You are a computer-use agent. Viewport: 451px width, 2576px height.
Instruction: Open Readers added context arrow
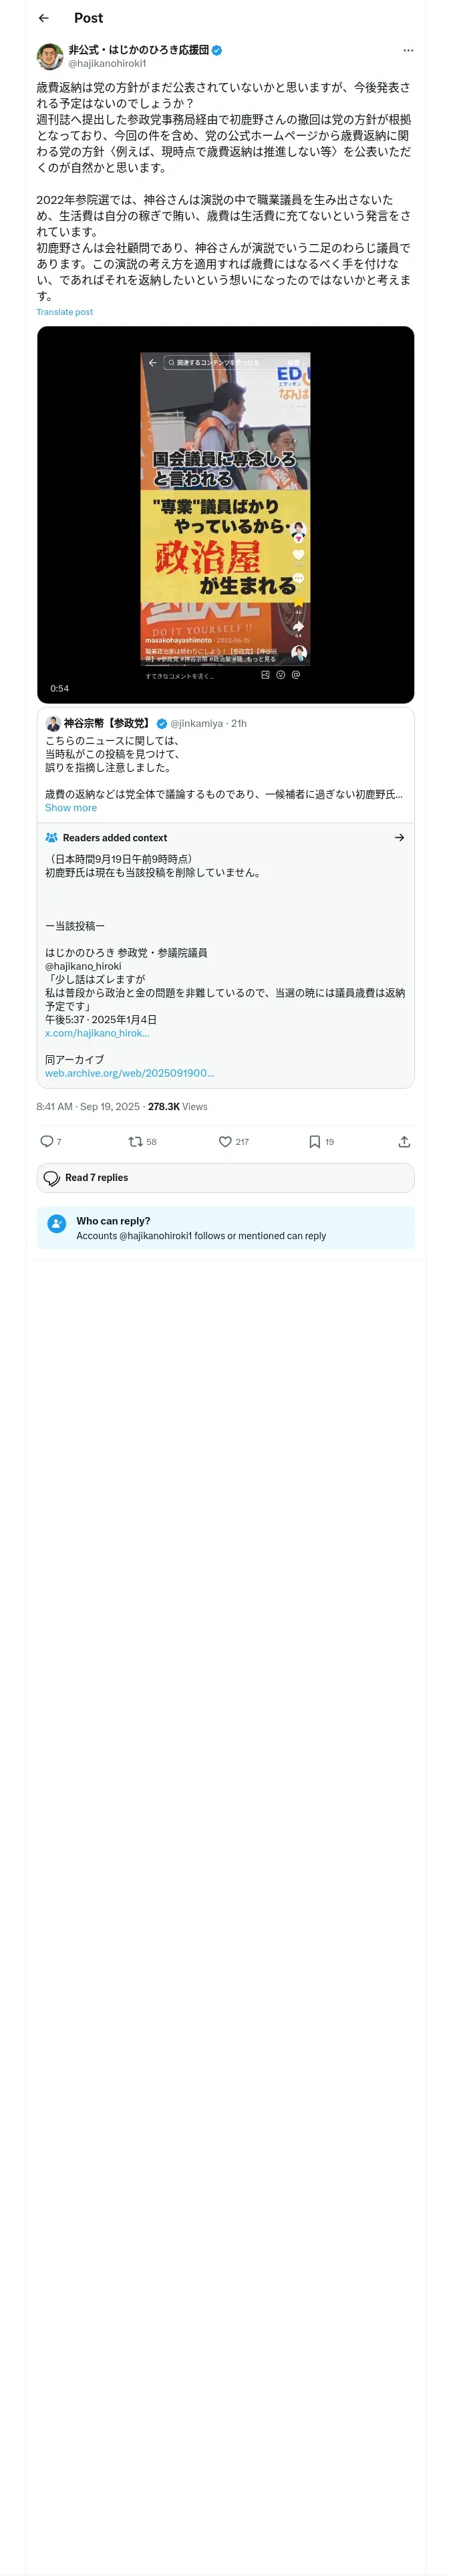point(399,838)
